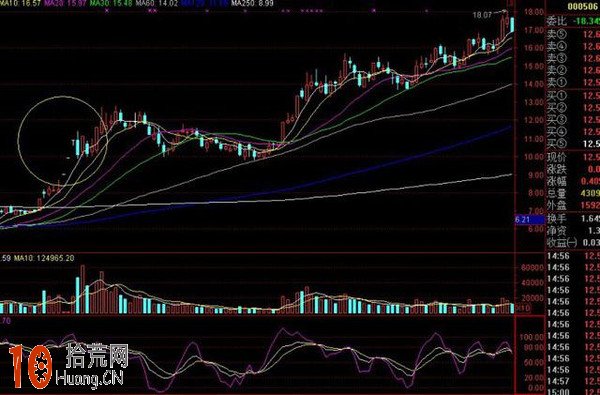
Task: Select the MA10 indicator label
Action: pyautogui.click(x=20, y=3)
